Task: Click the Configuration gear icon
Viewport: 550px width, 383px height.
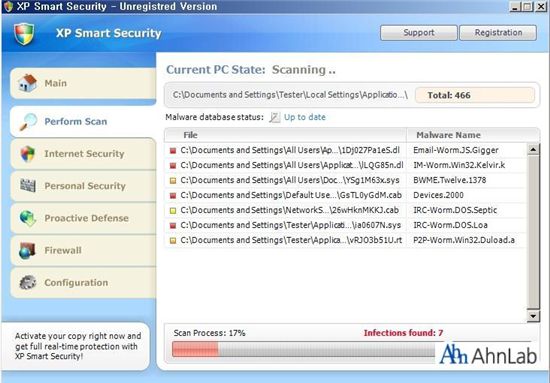Action: (28, 283)
